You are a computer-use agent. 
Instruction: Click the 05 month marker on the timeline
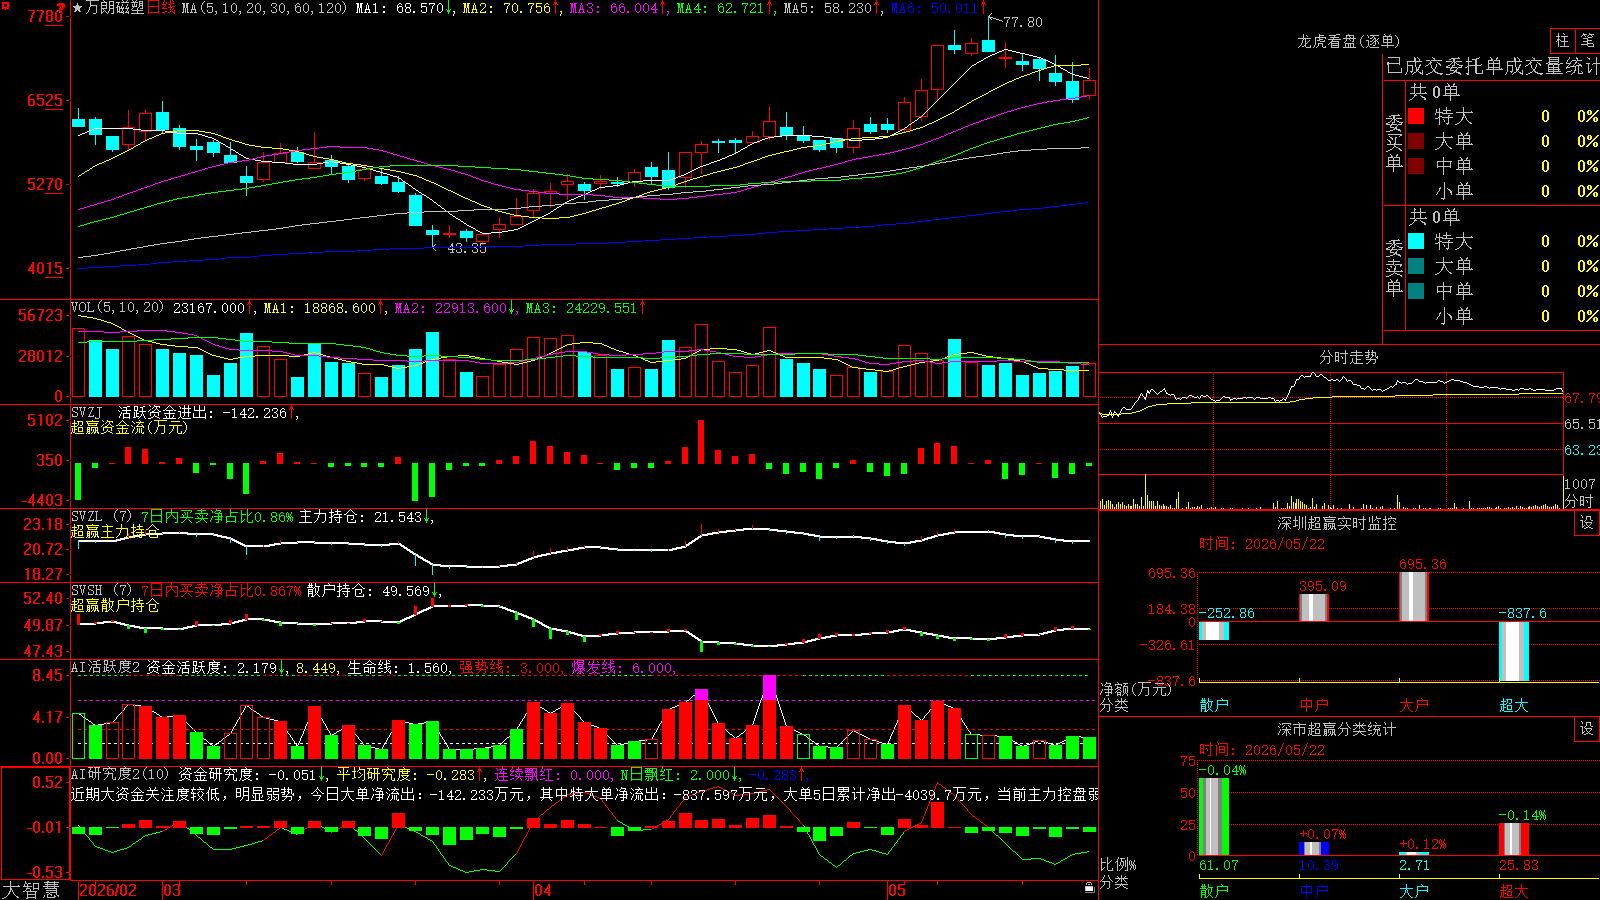pos(897,890)
